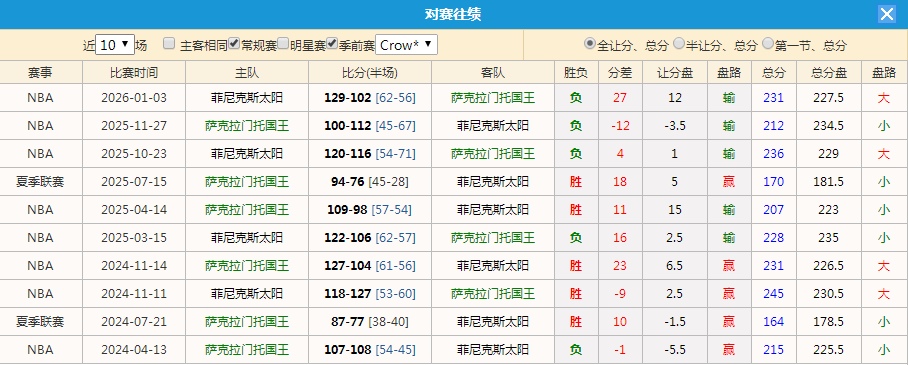The height and width of the screenshot is (365, 908).
Task: Click the 客队 column header
Action: (493, 73)
